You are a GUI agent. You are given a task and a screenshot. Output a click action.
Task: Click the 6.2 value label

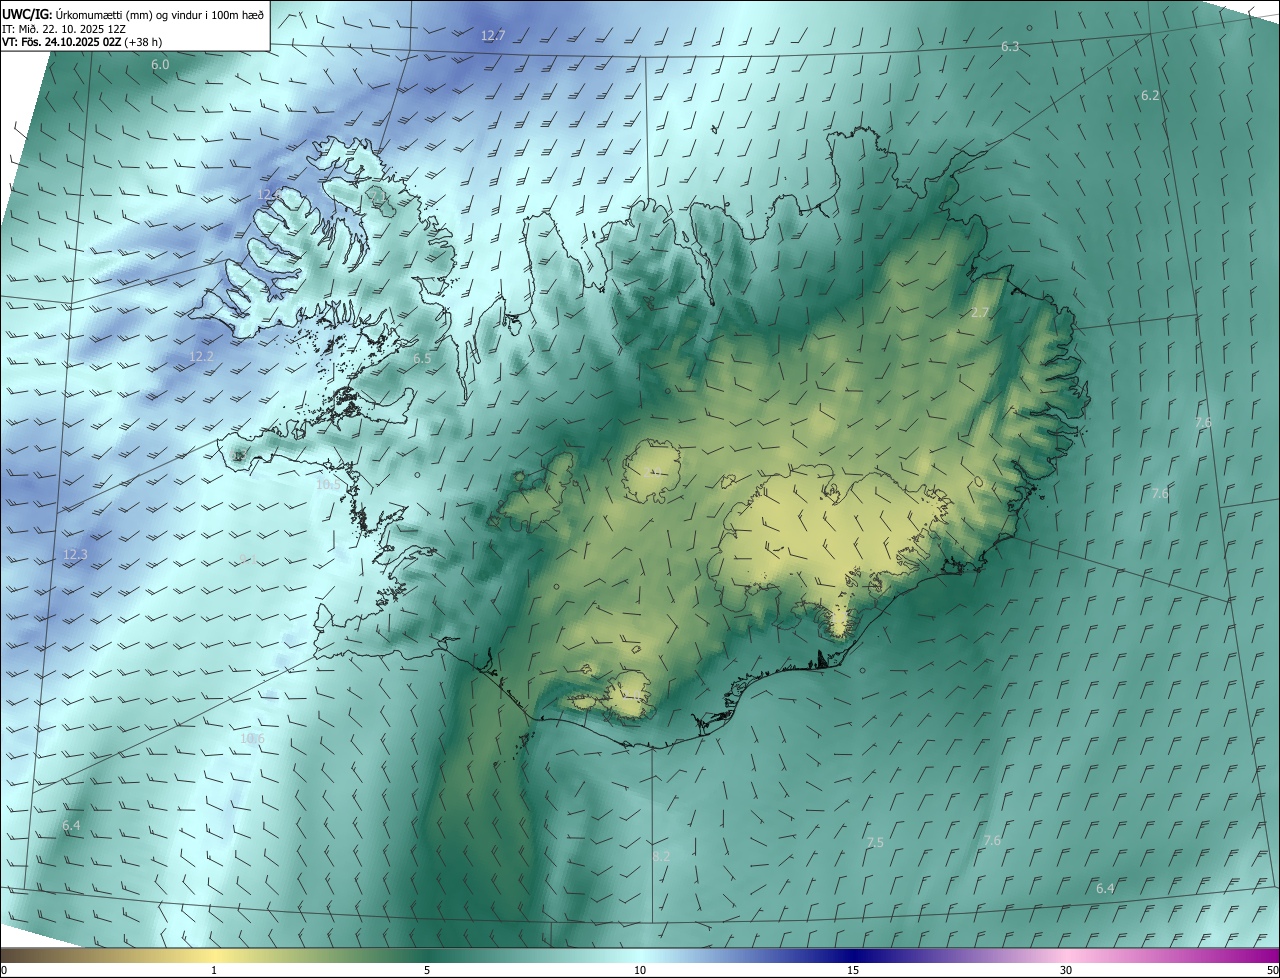1150,96
